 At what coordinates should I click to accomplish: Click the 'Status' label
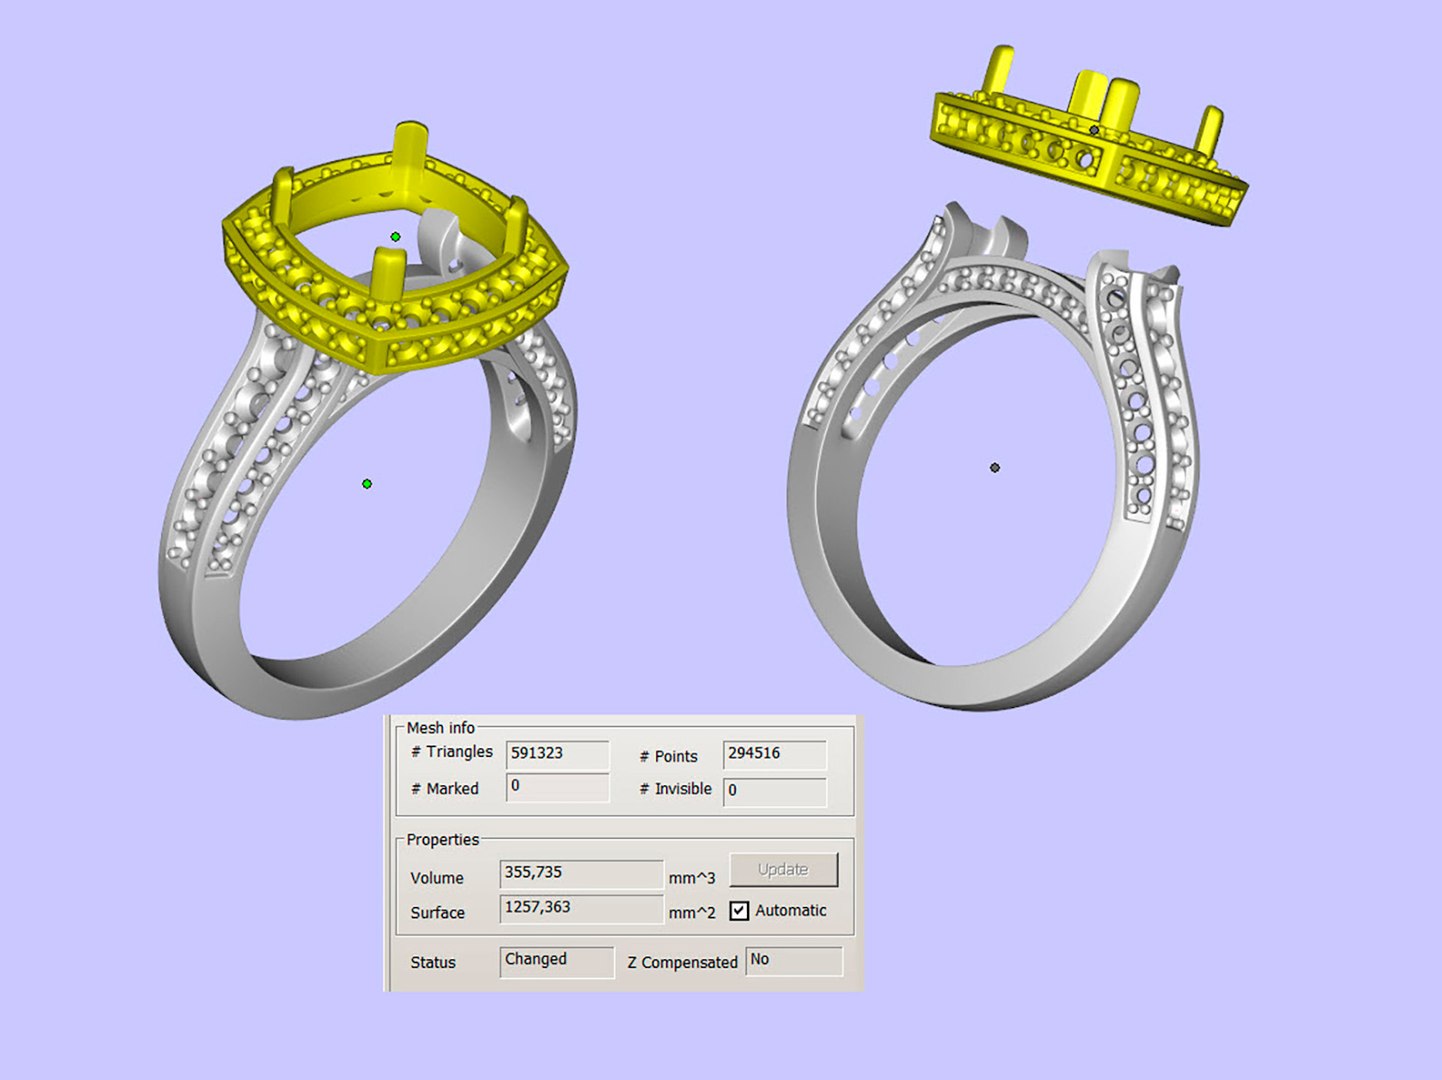click(433, 963)
